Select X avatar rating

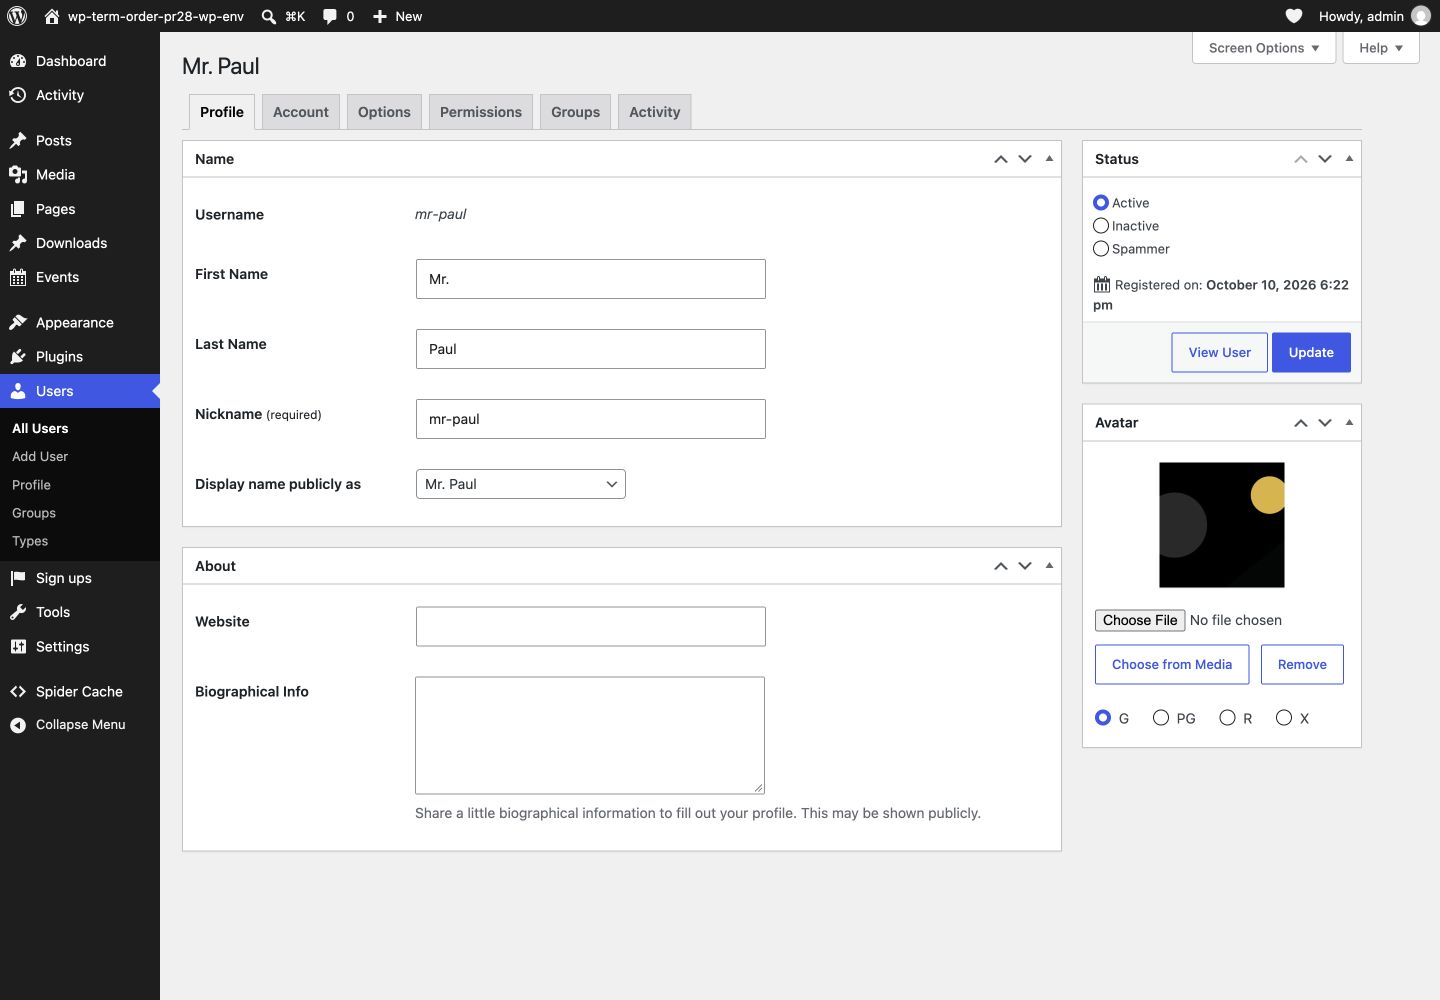[x=1284, y=718]
